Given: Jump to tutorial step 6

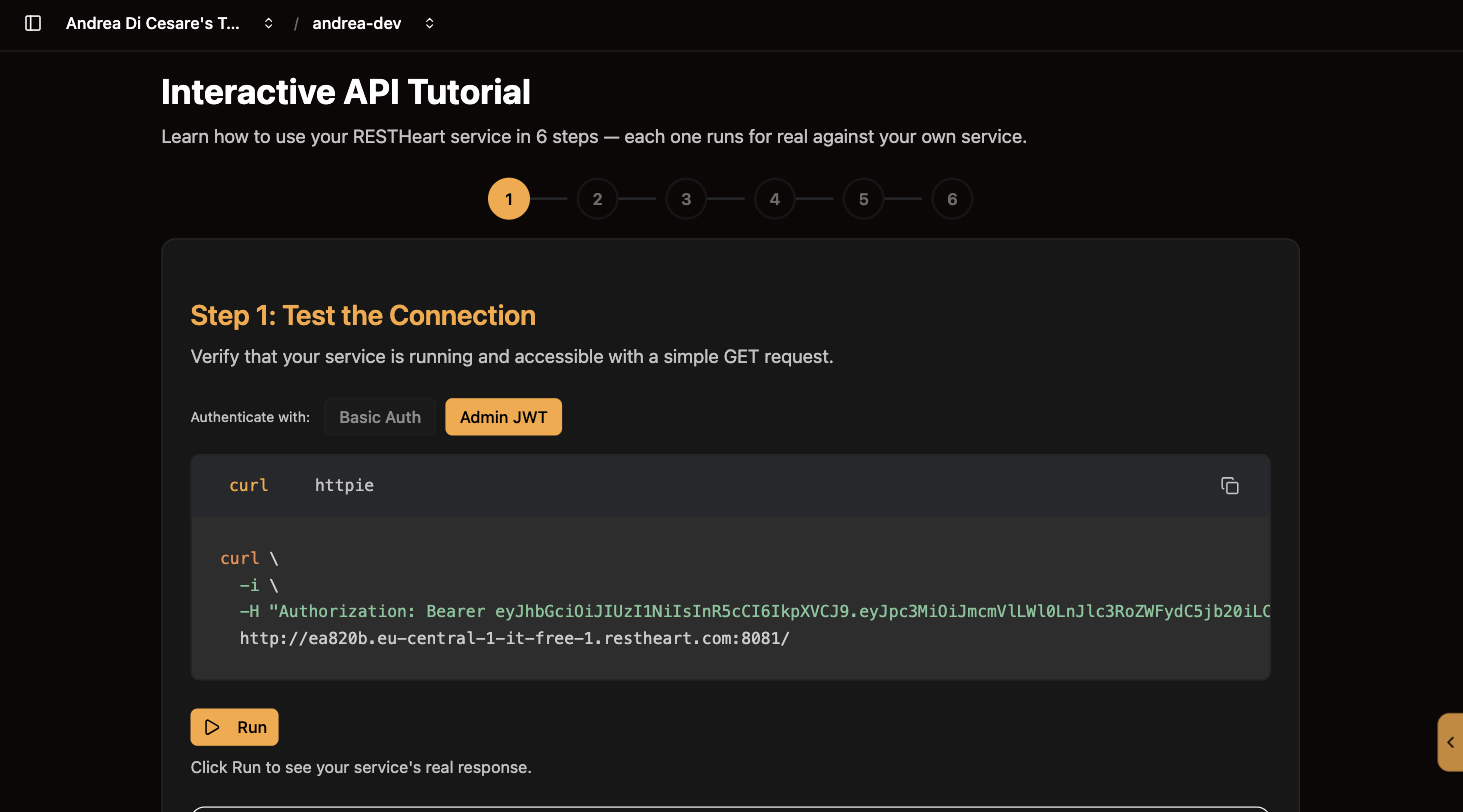Looking at the screenshot, I should click(952, 199).
